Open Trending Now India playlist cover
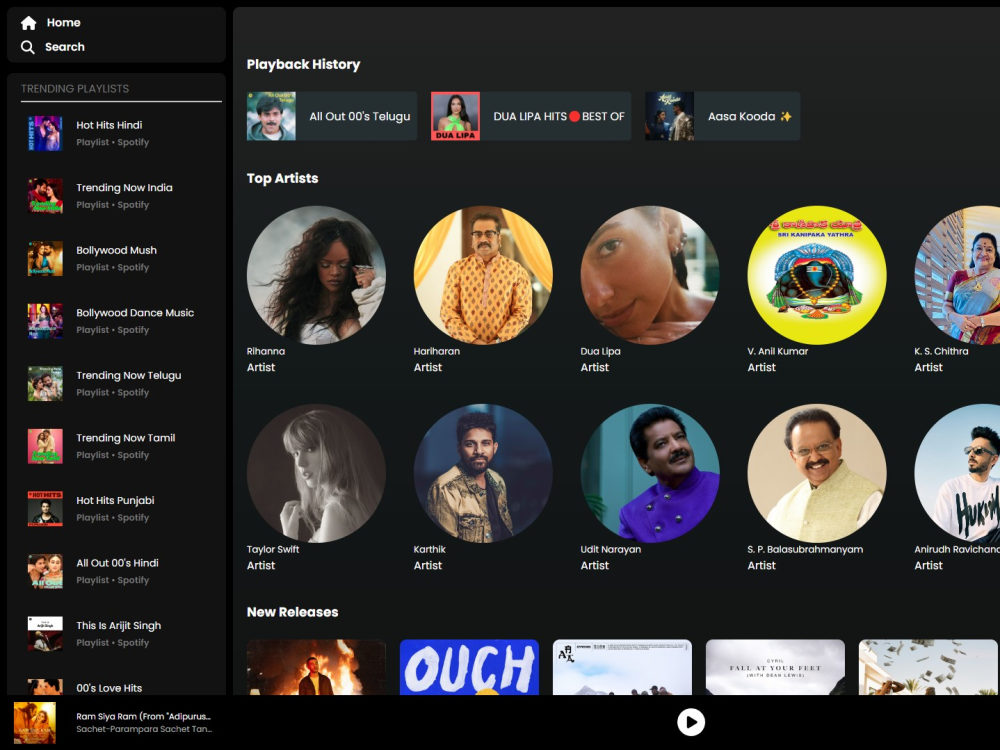Viewport: 1000px width, 750px height. click(45, 196)
